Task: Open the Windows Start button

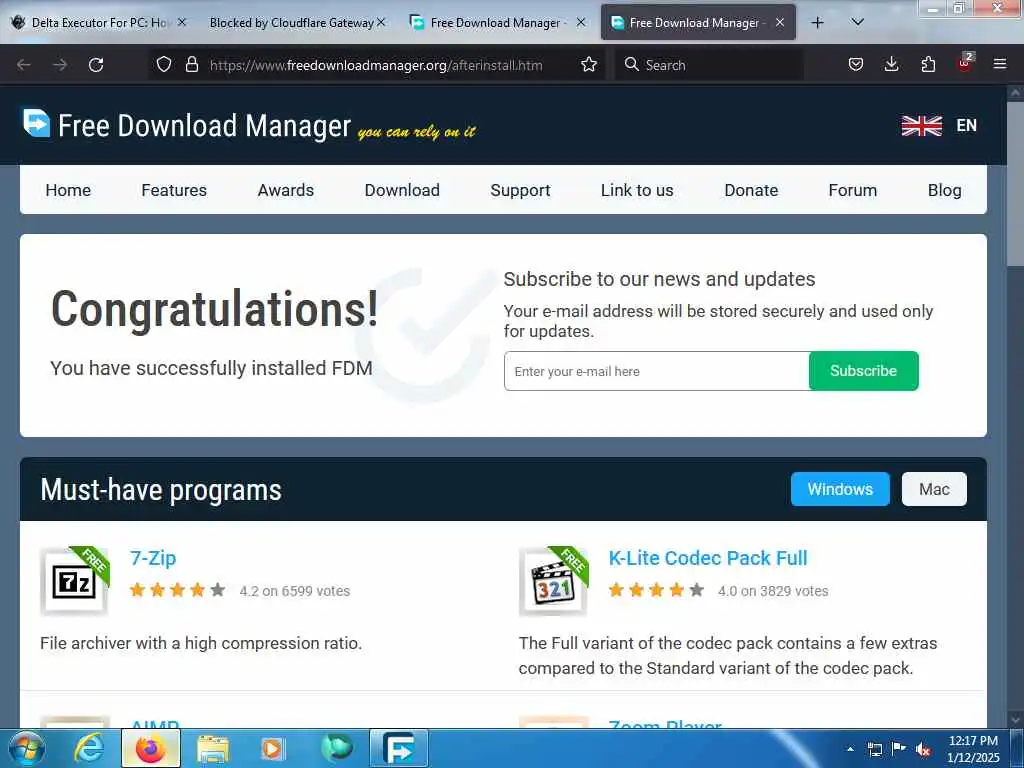Action: (x=25, y=748)
